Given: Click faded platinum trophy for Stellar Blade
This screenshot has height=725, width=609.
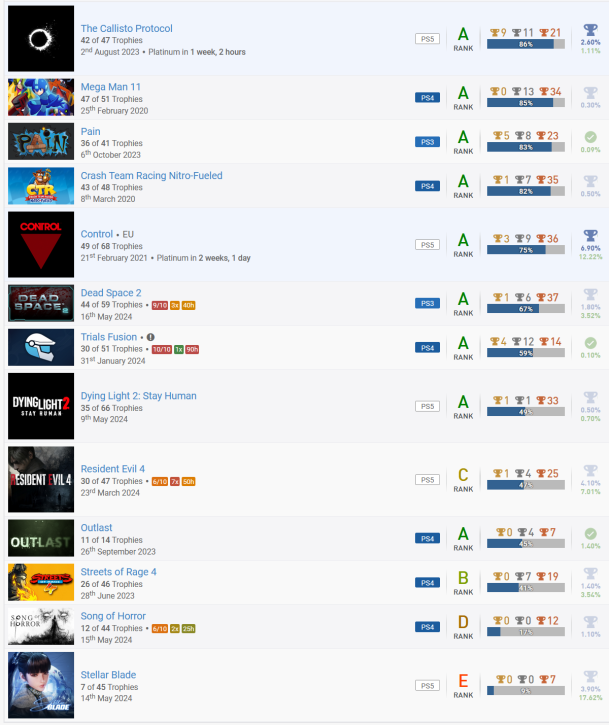Looking at the screenshot, I should click(591, 676).
